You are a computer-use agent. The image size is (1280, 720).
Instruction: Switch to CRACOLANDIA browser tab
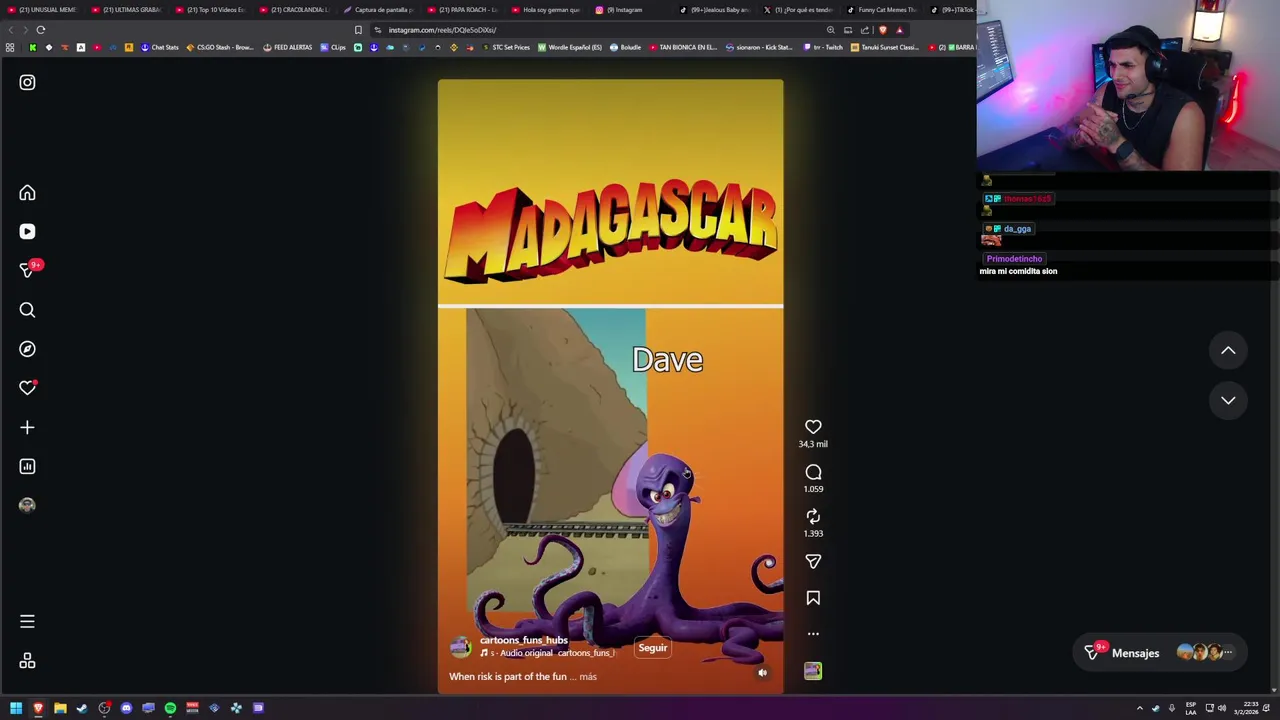pyautogui.click(x=294, y=10)
